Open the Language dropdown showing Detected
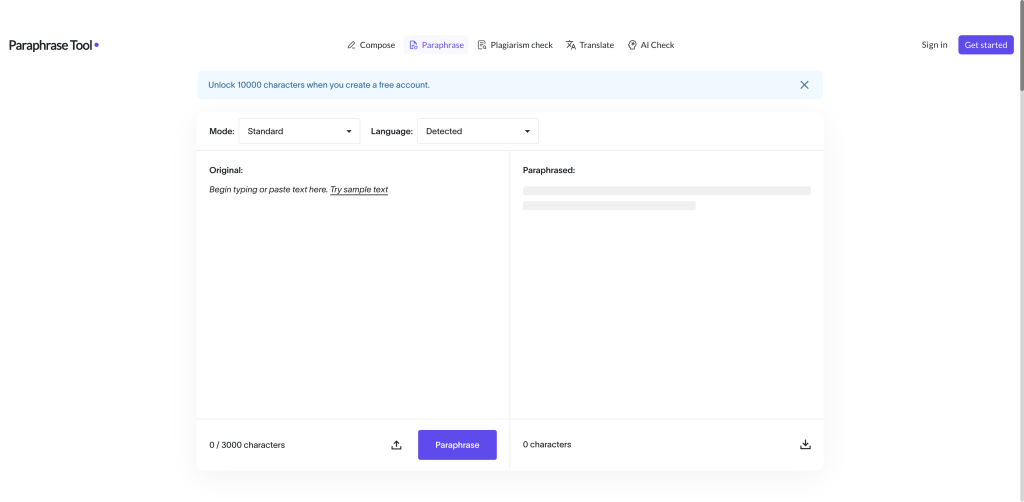Image resolution: width=1024 pixels, height=502 pixels. [x=477, y=131]
